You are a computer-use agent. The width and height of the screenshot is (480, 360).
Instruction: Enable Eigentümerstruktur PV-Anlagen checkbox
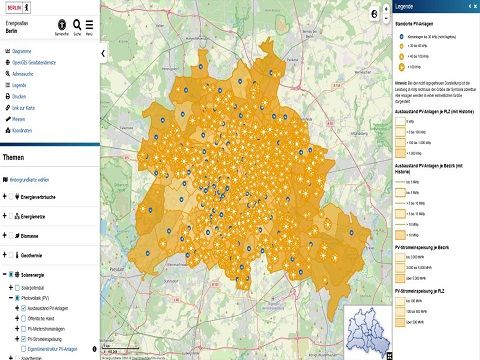(23, 349)
